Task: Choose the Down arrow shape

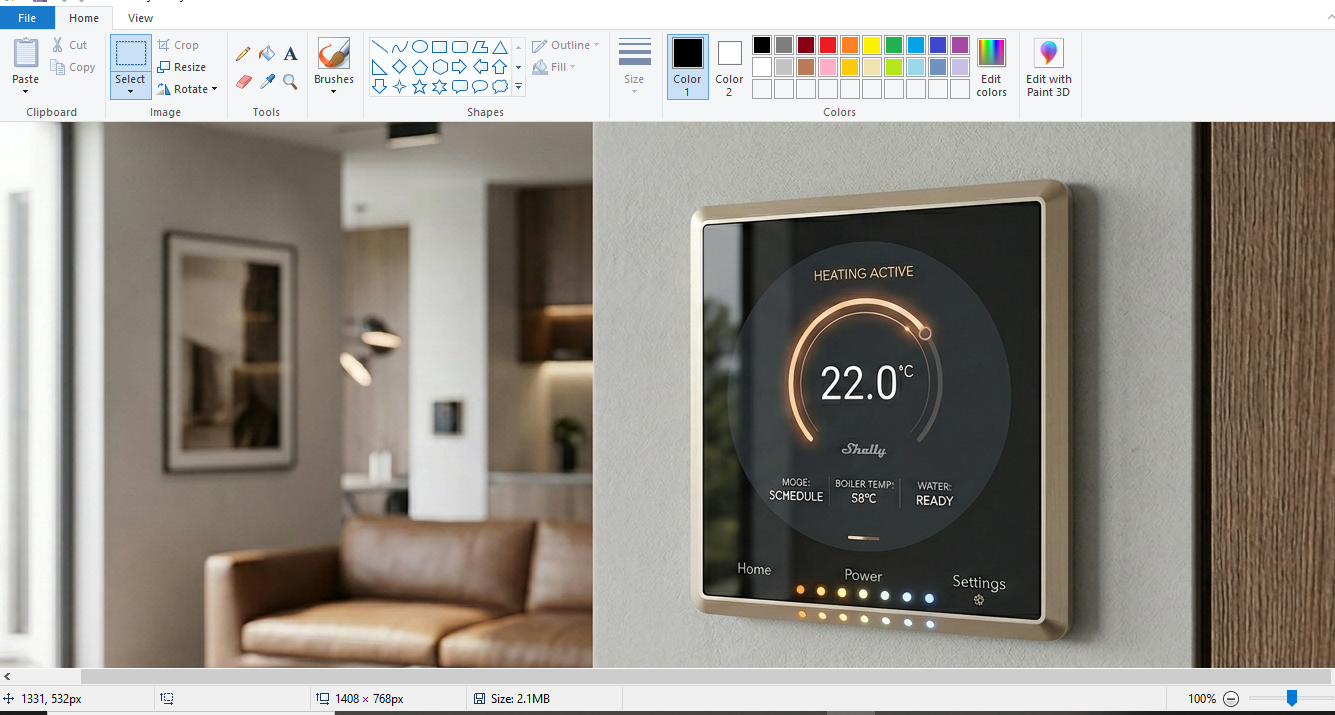Action: (x=380, y=87)
